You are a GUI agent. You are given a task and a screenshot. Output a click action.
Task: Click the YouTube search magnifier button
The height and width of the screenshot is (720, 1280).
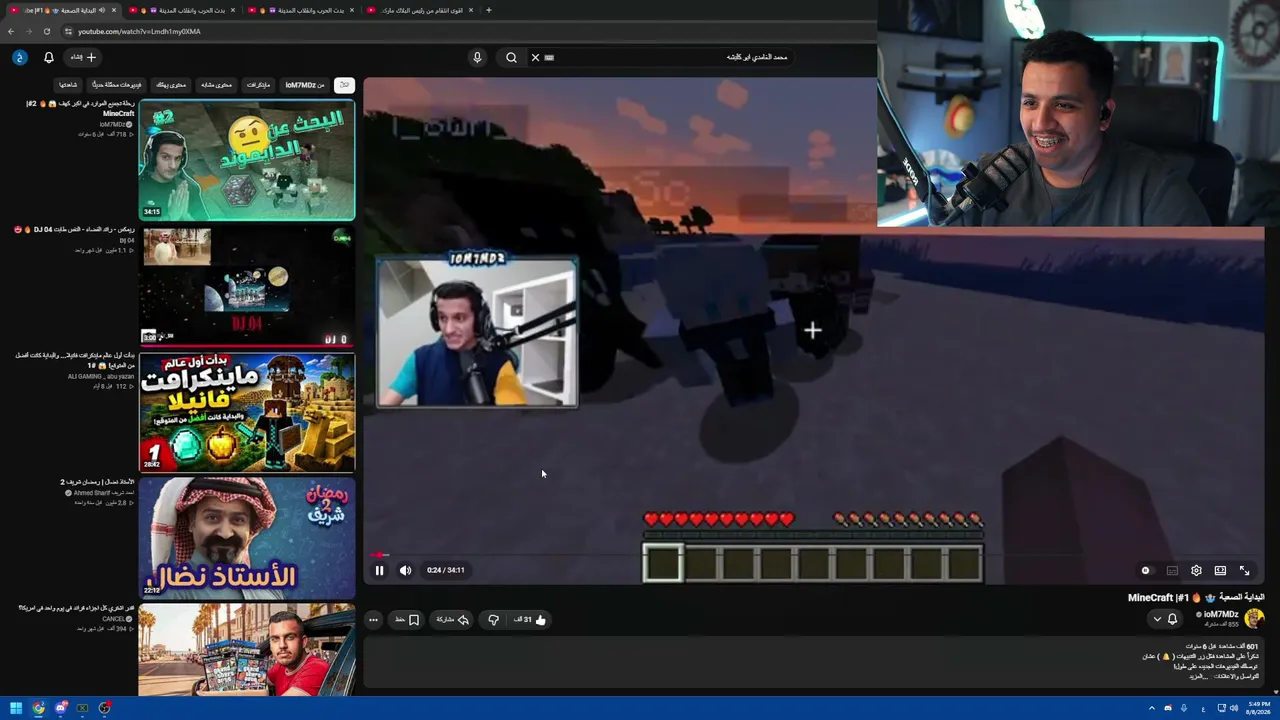tap(511, 57)
